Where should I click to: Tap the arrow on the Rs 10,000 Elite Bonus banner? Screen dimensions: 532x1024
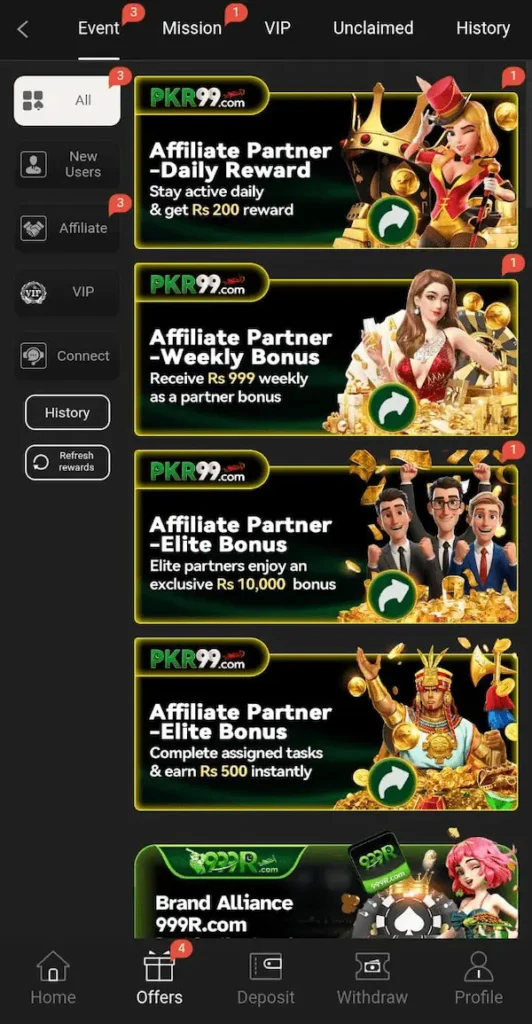[392, 594]
